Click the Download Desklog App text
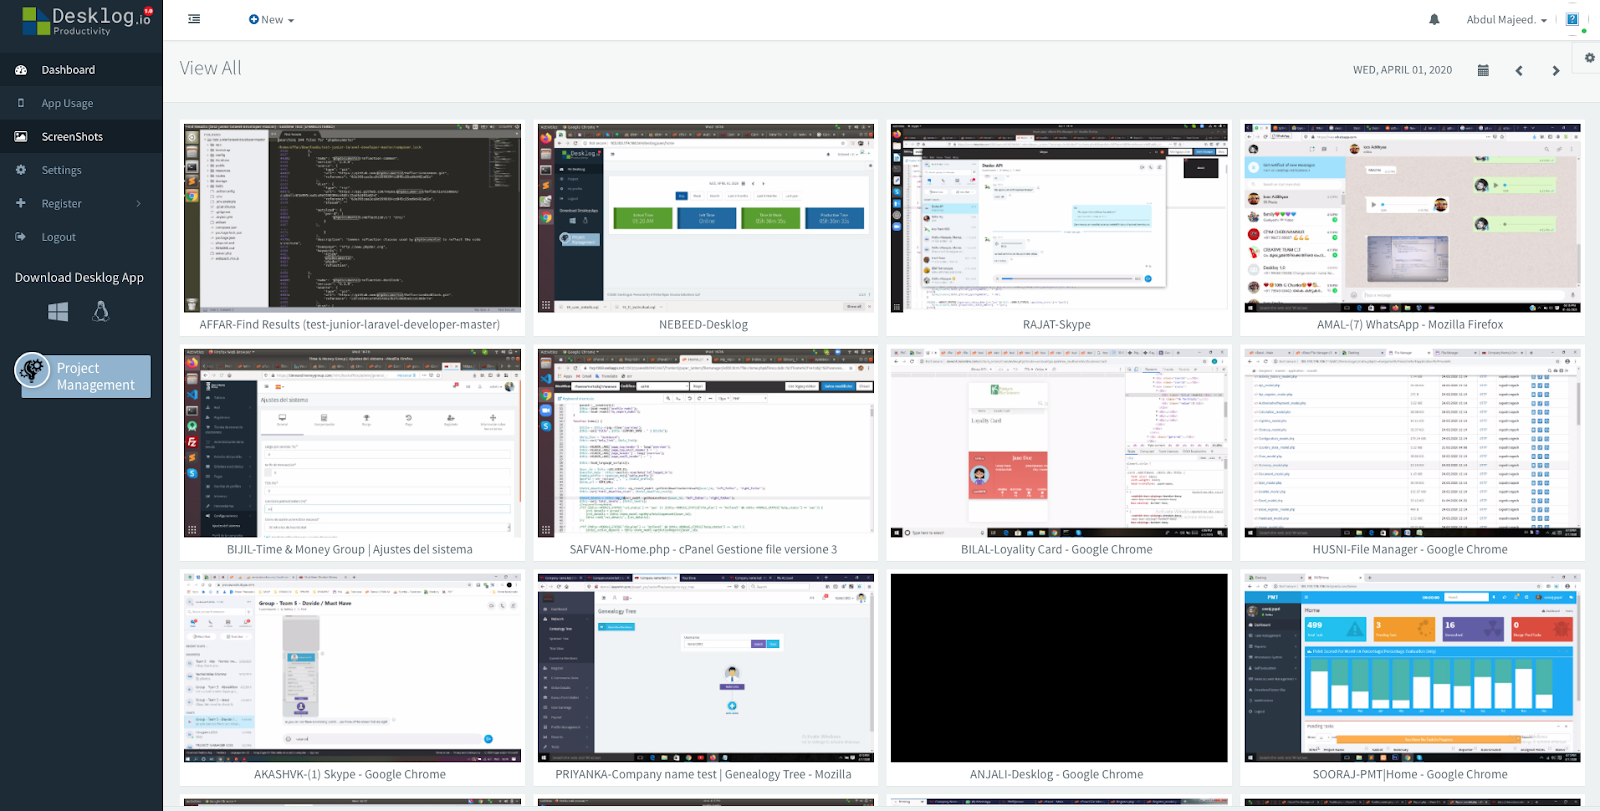 (x=79, y=278)
